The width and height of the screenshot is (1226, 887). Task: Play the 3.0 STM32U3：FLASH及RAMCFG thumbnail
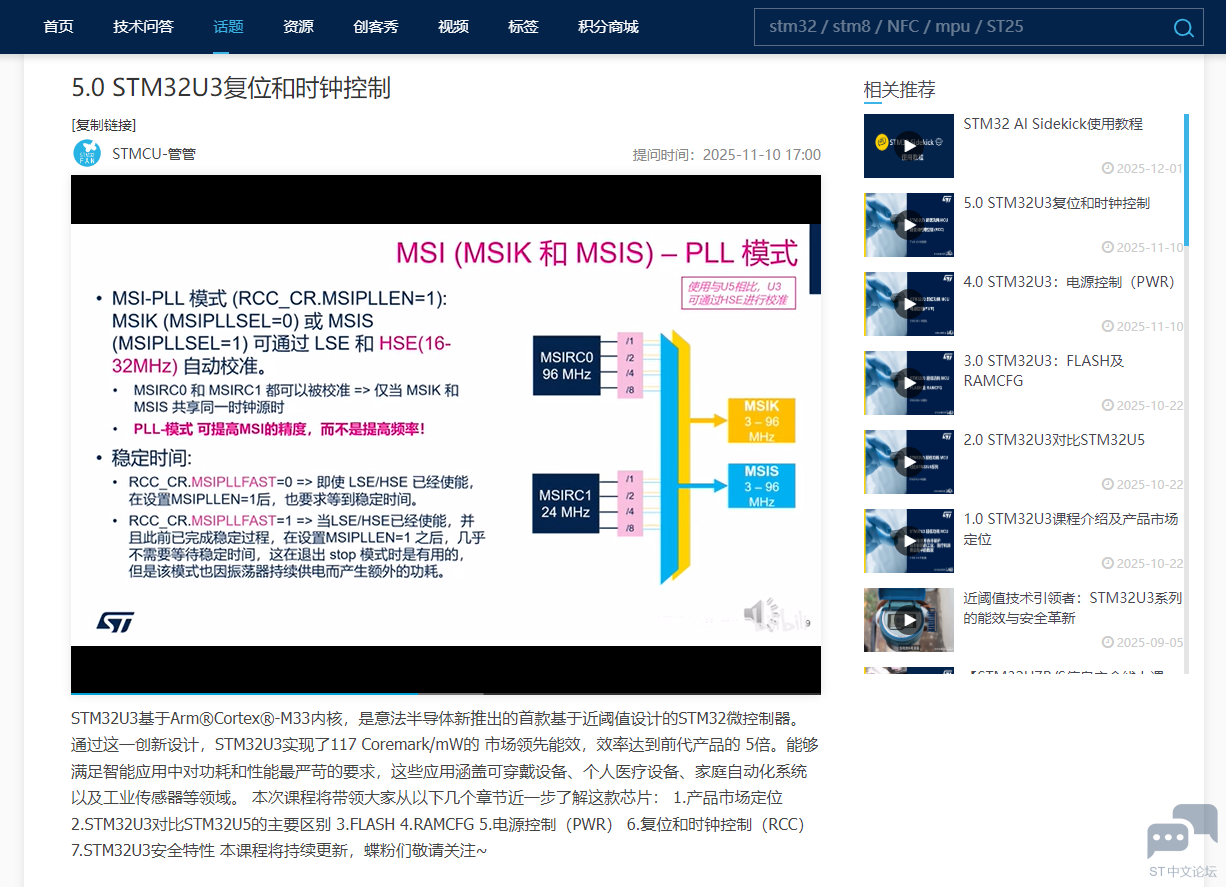coord(908,383)
